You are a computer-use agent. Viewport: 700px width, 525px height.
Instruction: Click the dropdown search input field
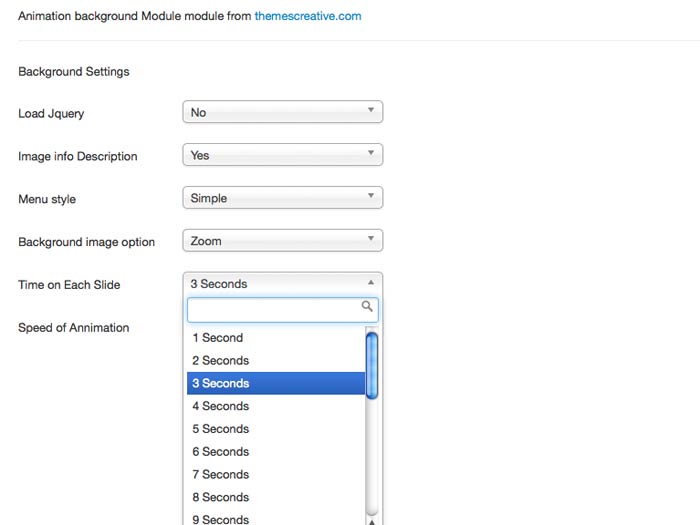coord(274,309)
